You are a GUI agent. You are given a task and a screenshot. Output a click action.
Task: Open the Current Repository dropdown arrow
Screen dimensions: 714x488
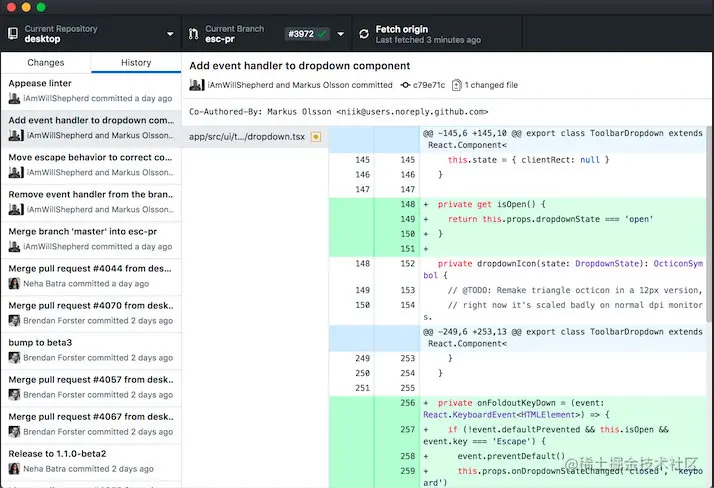pyautogui.click(x=170, y=34)
